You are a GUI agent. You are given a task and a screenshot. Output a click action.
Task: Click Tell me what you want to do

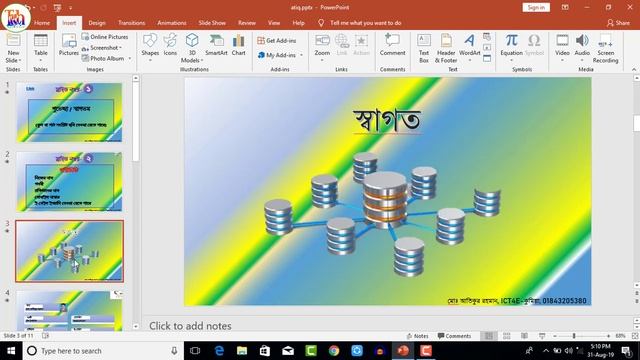[365, 23]
